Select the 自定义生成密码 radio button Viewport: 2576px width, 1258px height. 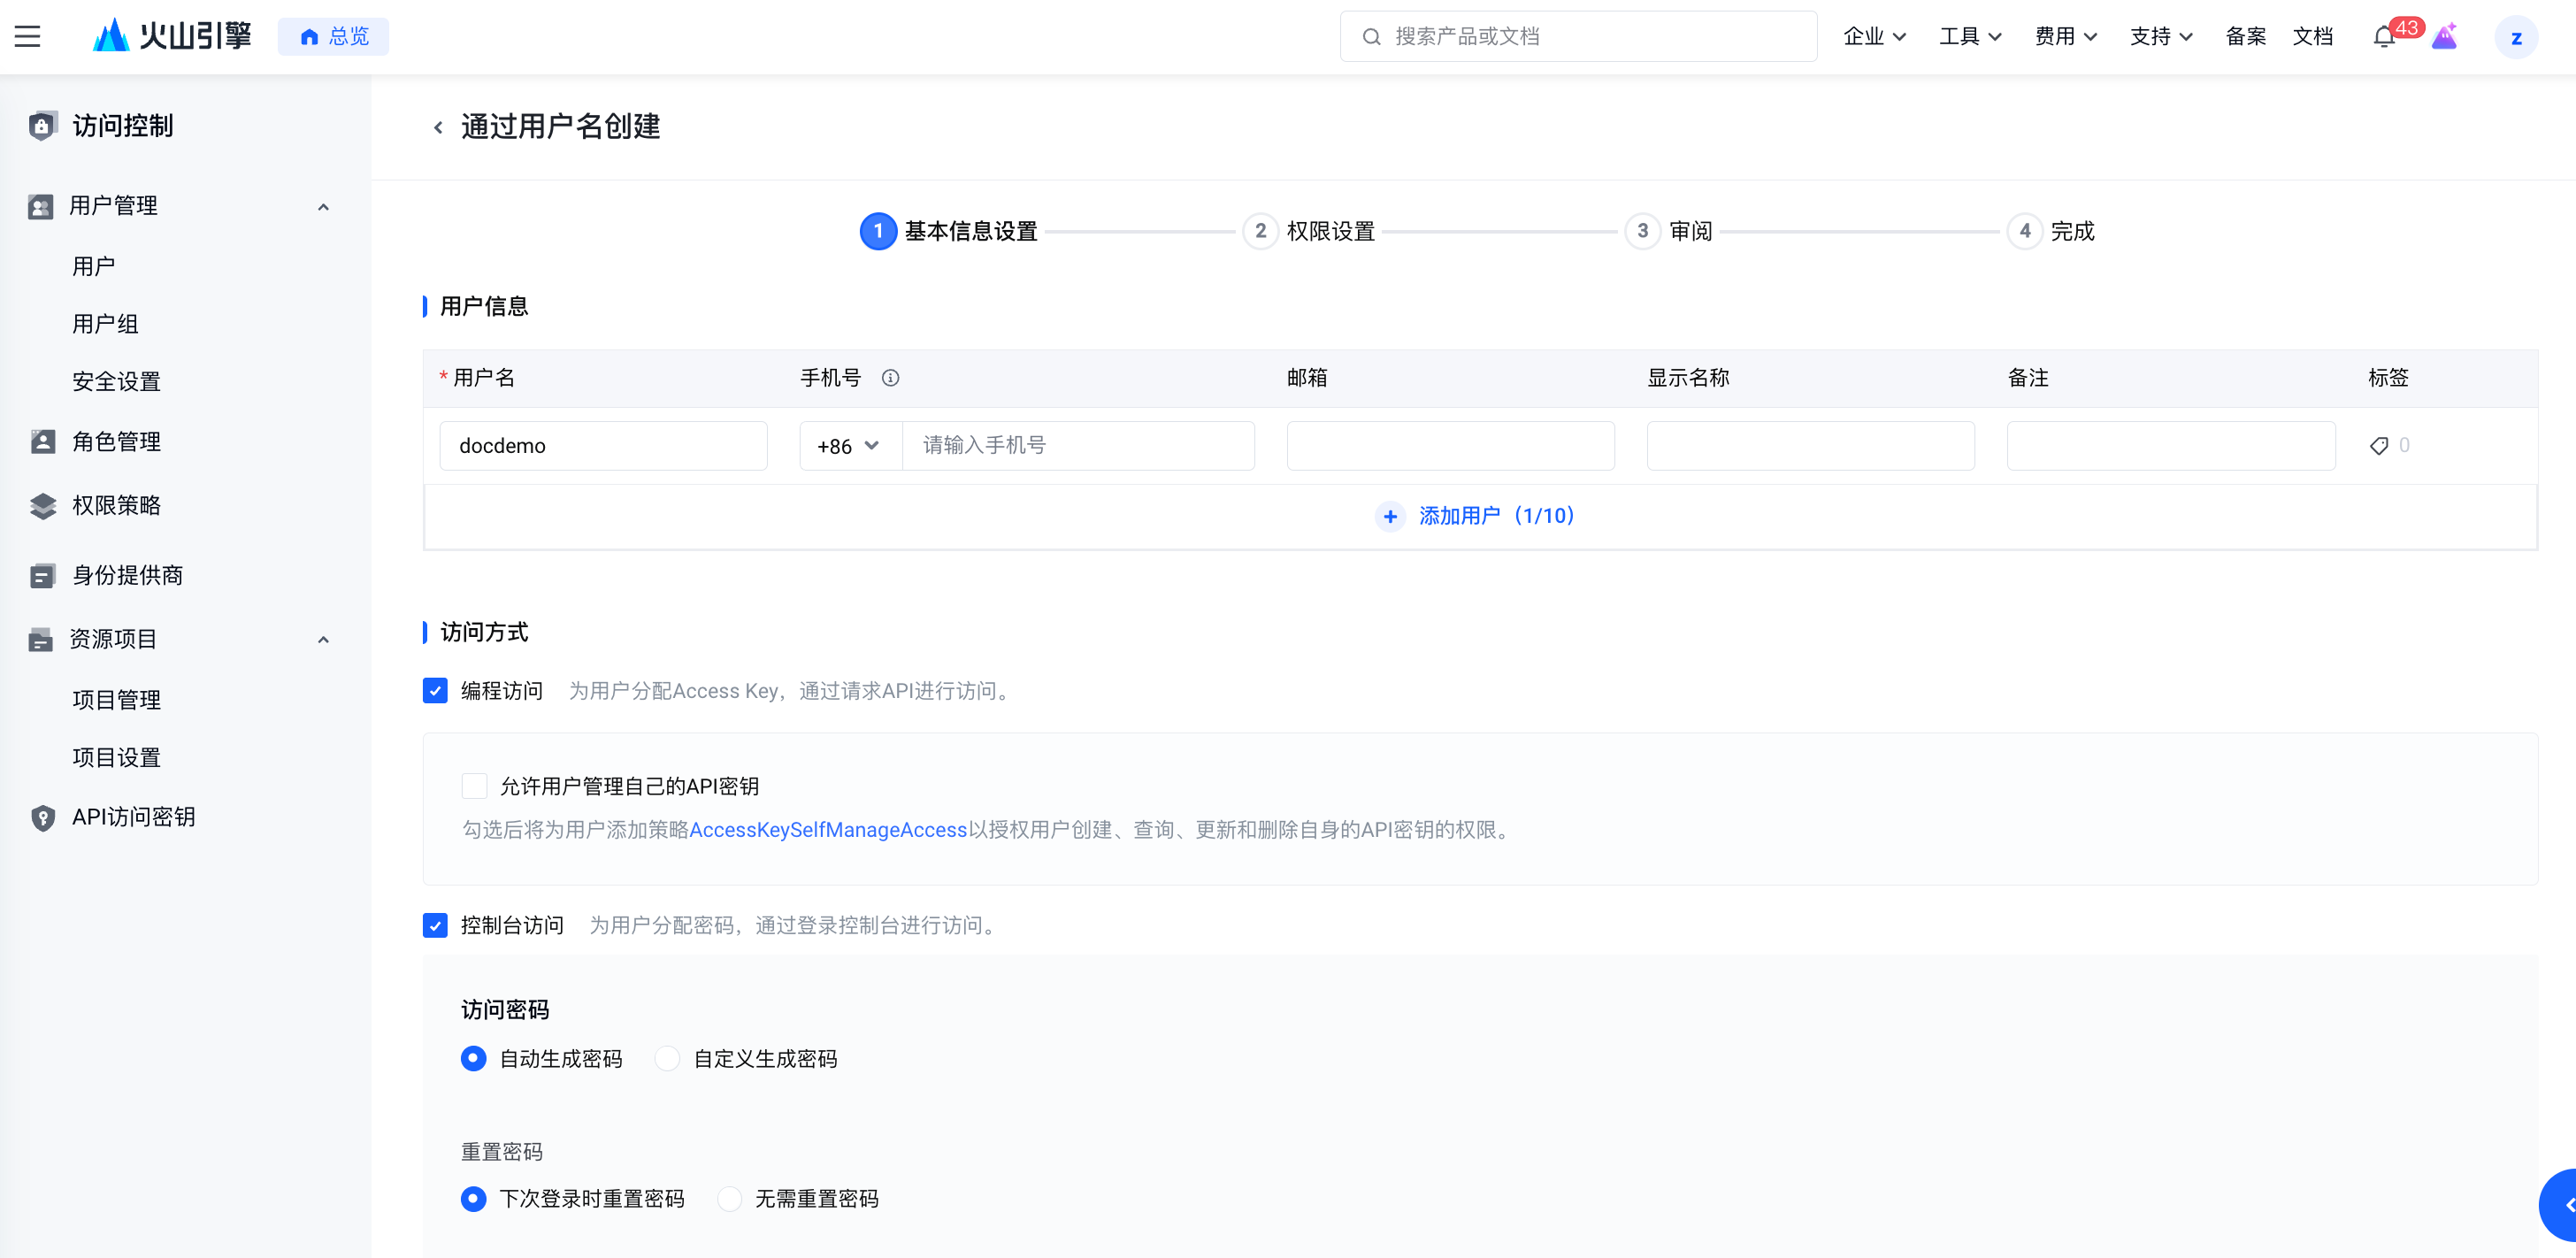click(x=668, y=1058)
